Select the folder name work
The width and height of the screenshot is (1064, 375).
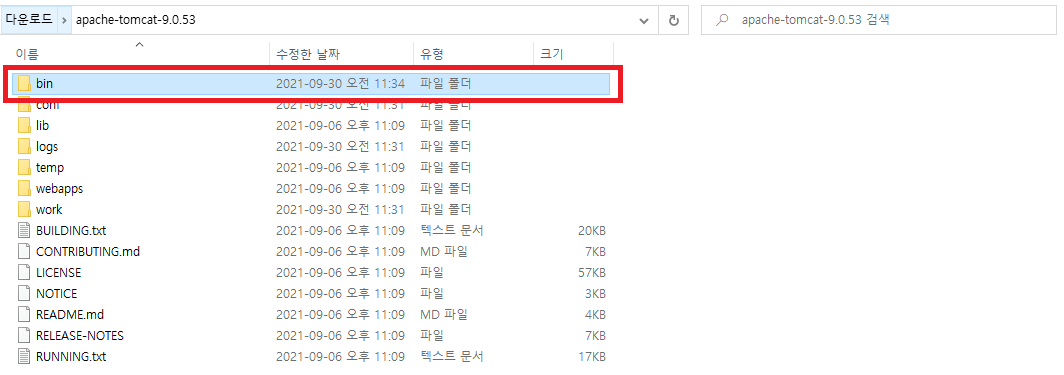(x=49, y=210)
